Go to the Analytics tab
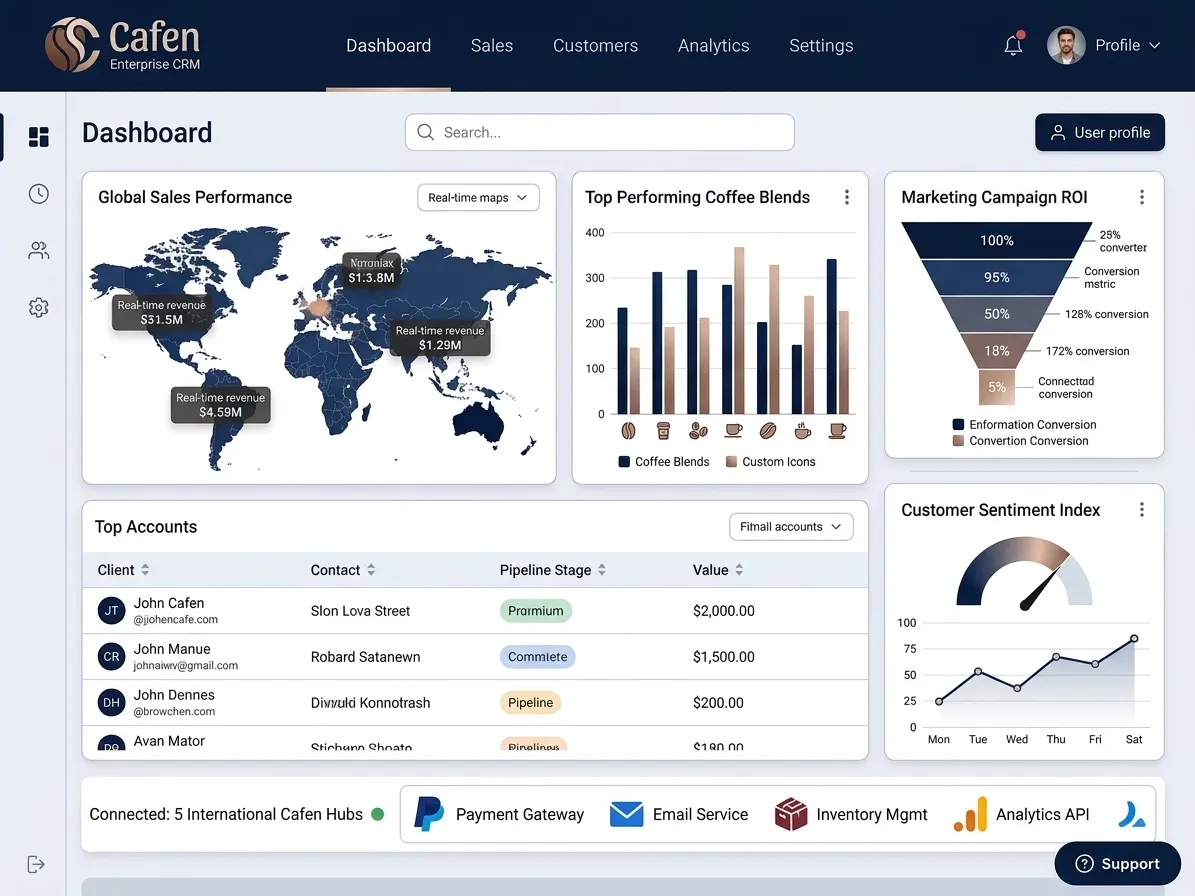 coord(713,46)
